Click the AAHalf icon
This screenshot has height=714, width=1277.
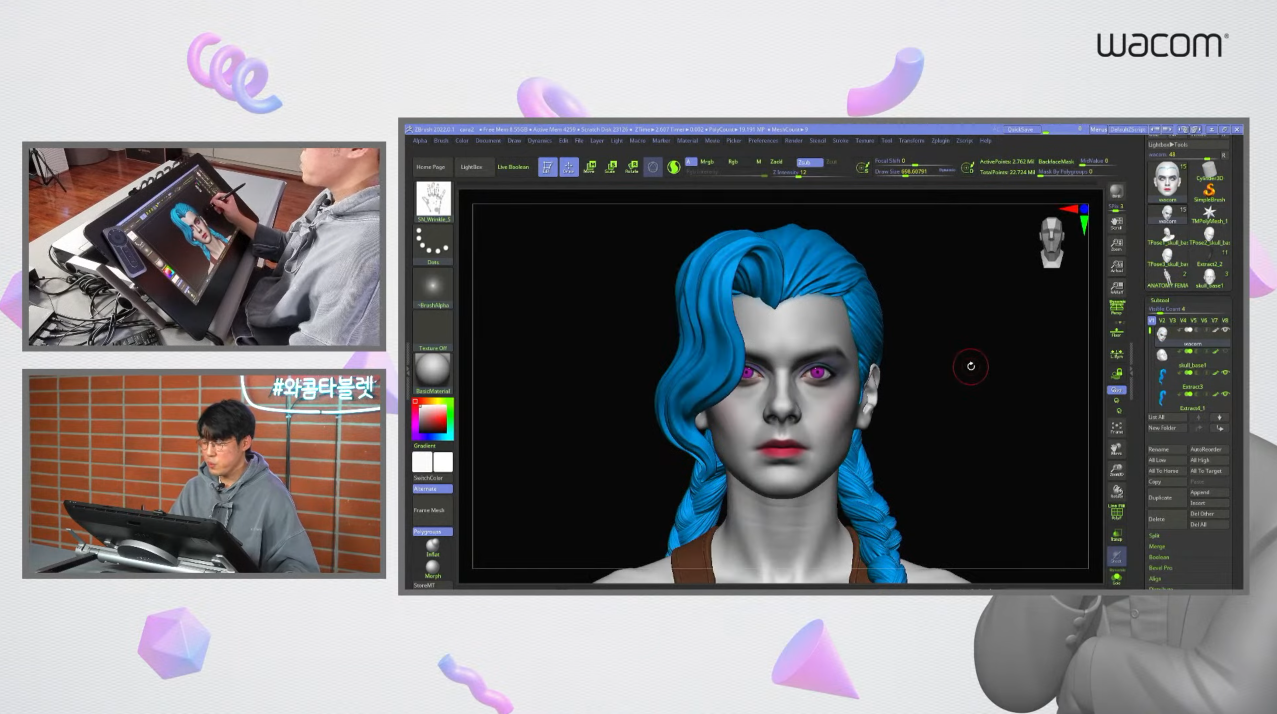coord(1117,286)
